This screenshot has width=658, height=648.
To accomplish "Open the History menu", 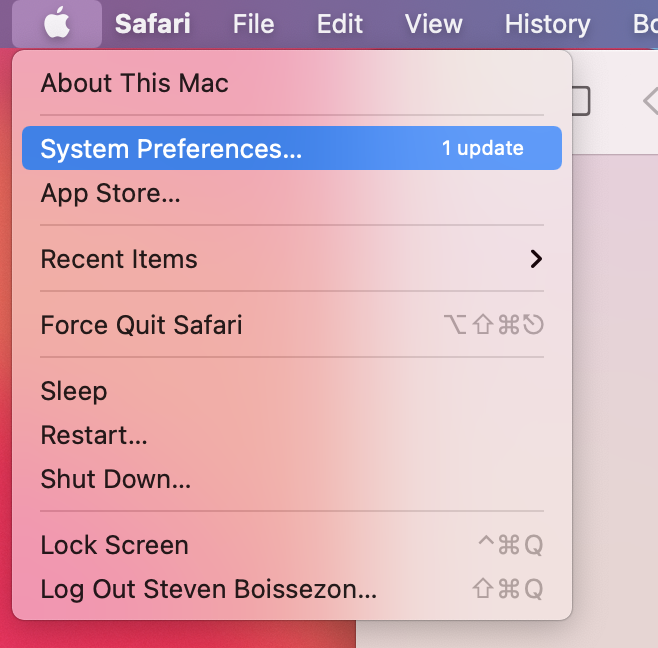I will click(547, 24).
